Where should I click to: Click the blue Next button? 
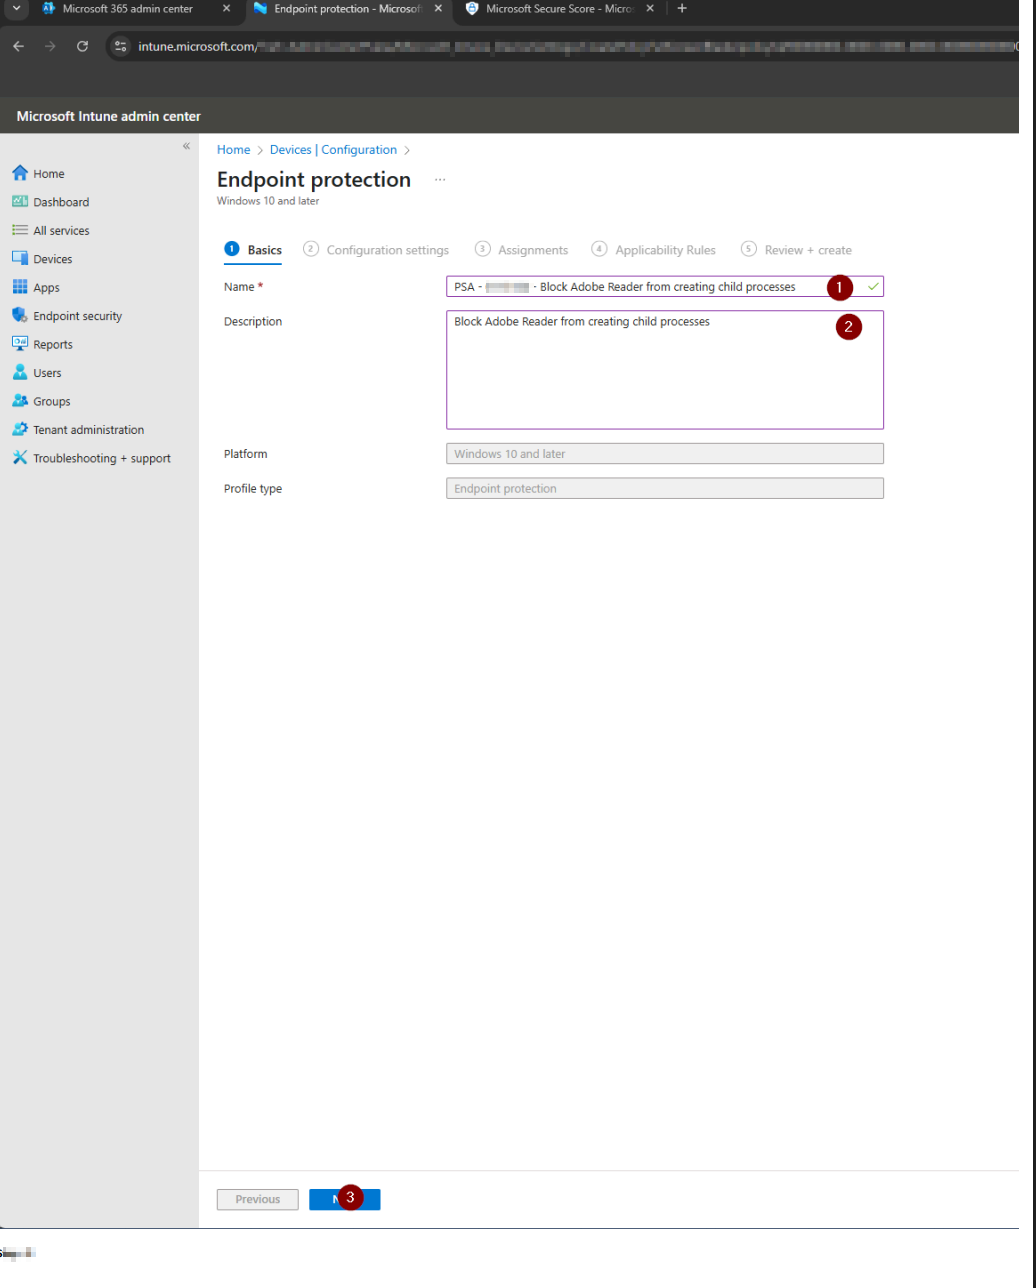(345, 1199)
